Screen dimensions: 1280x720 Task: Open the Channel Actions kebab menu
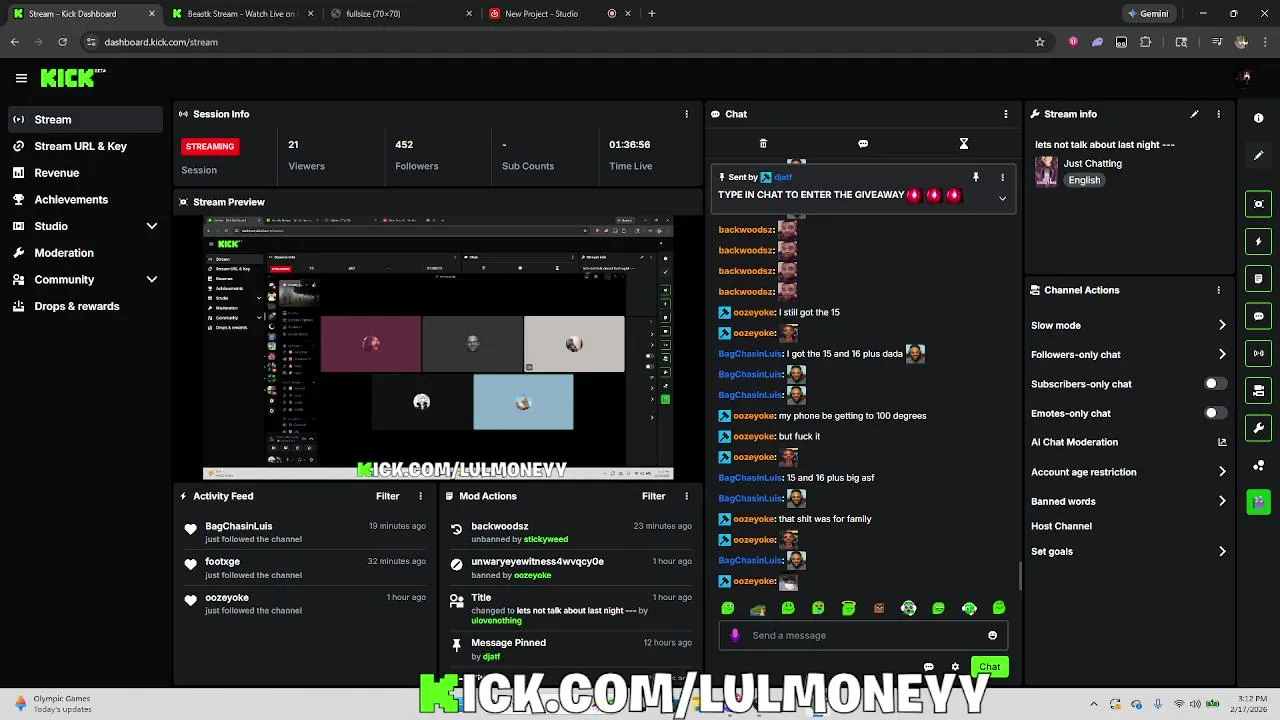1218,290
